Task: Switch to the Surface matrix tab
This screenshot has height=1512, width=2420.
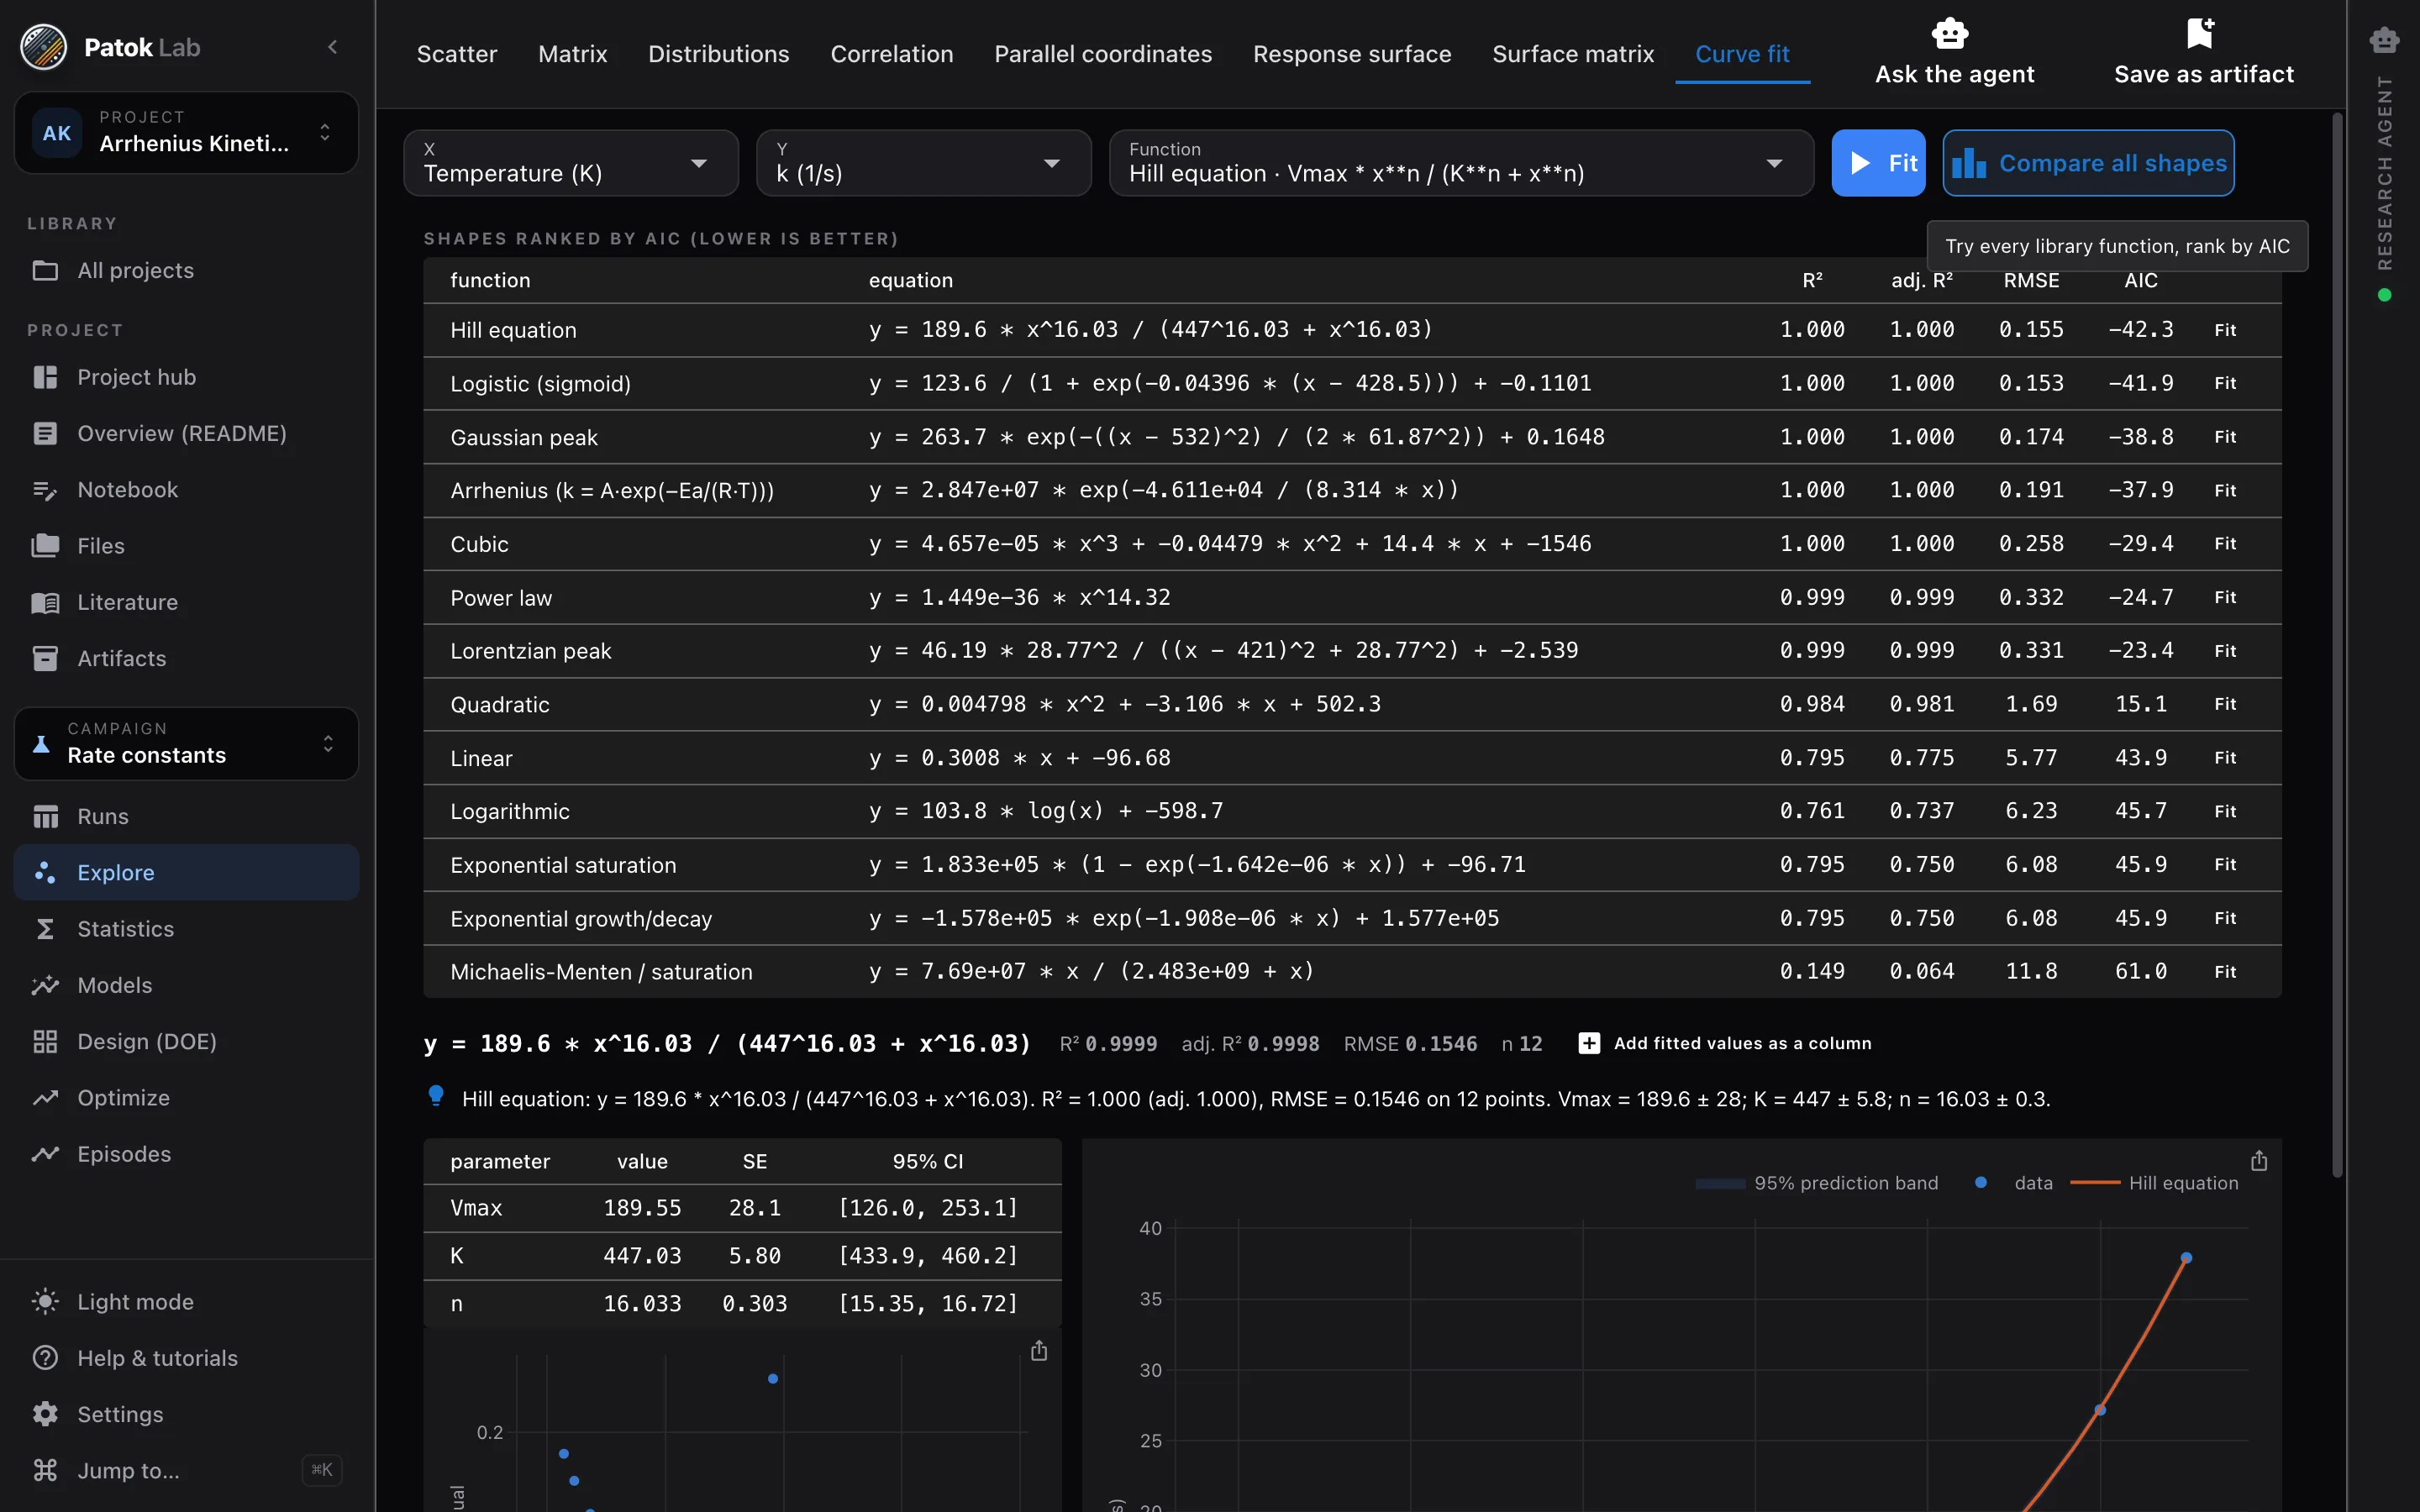Action: tap(1573, 54)
